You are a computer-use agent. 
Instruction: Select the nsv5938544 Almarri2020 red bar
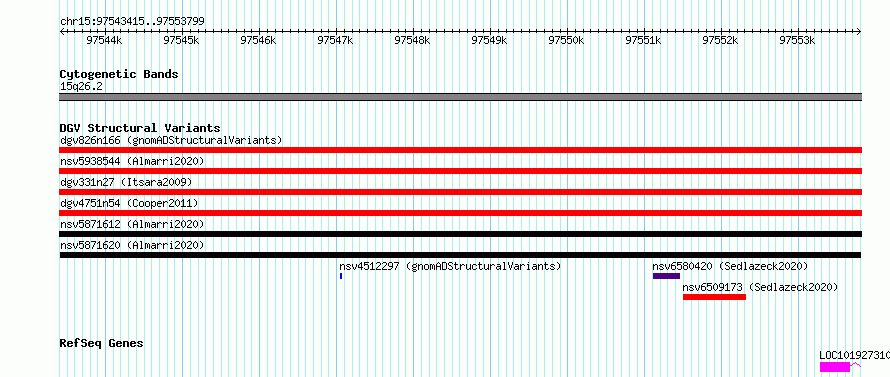tap(460, 171)
